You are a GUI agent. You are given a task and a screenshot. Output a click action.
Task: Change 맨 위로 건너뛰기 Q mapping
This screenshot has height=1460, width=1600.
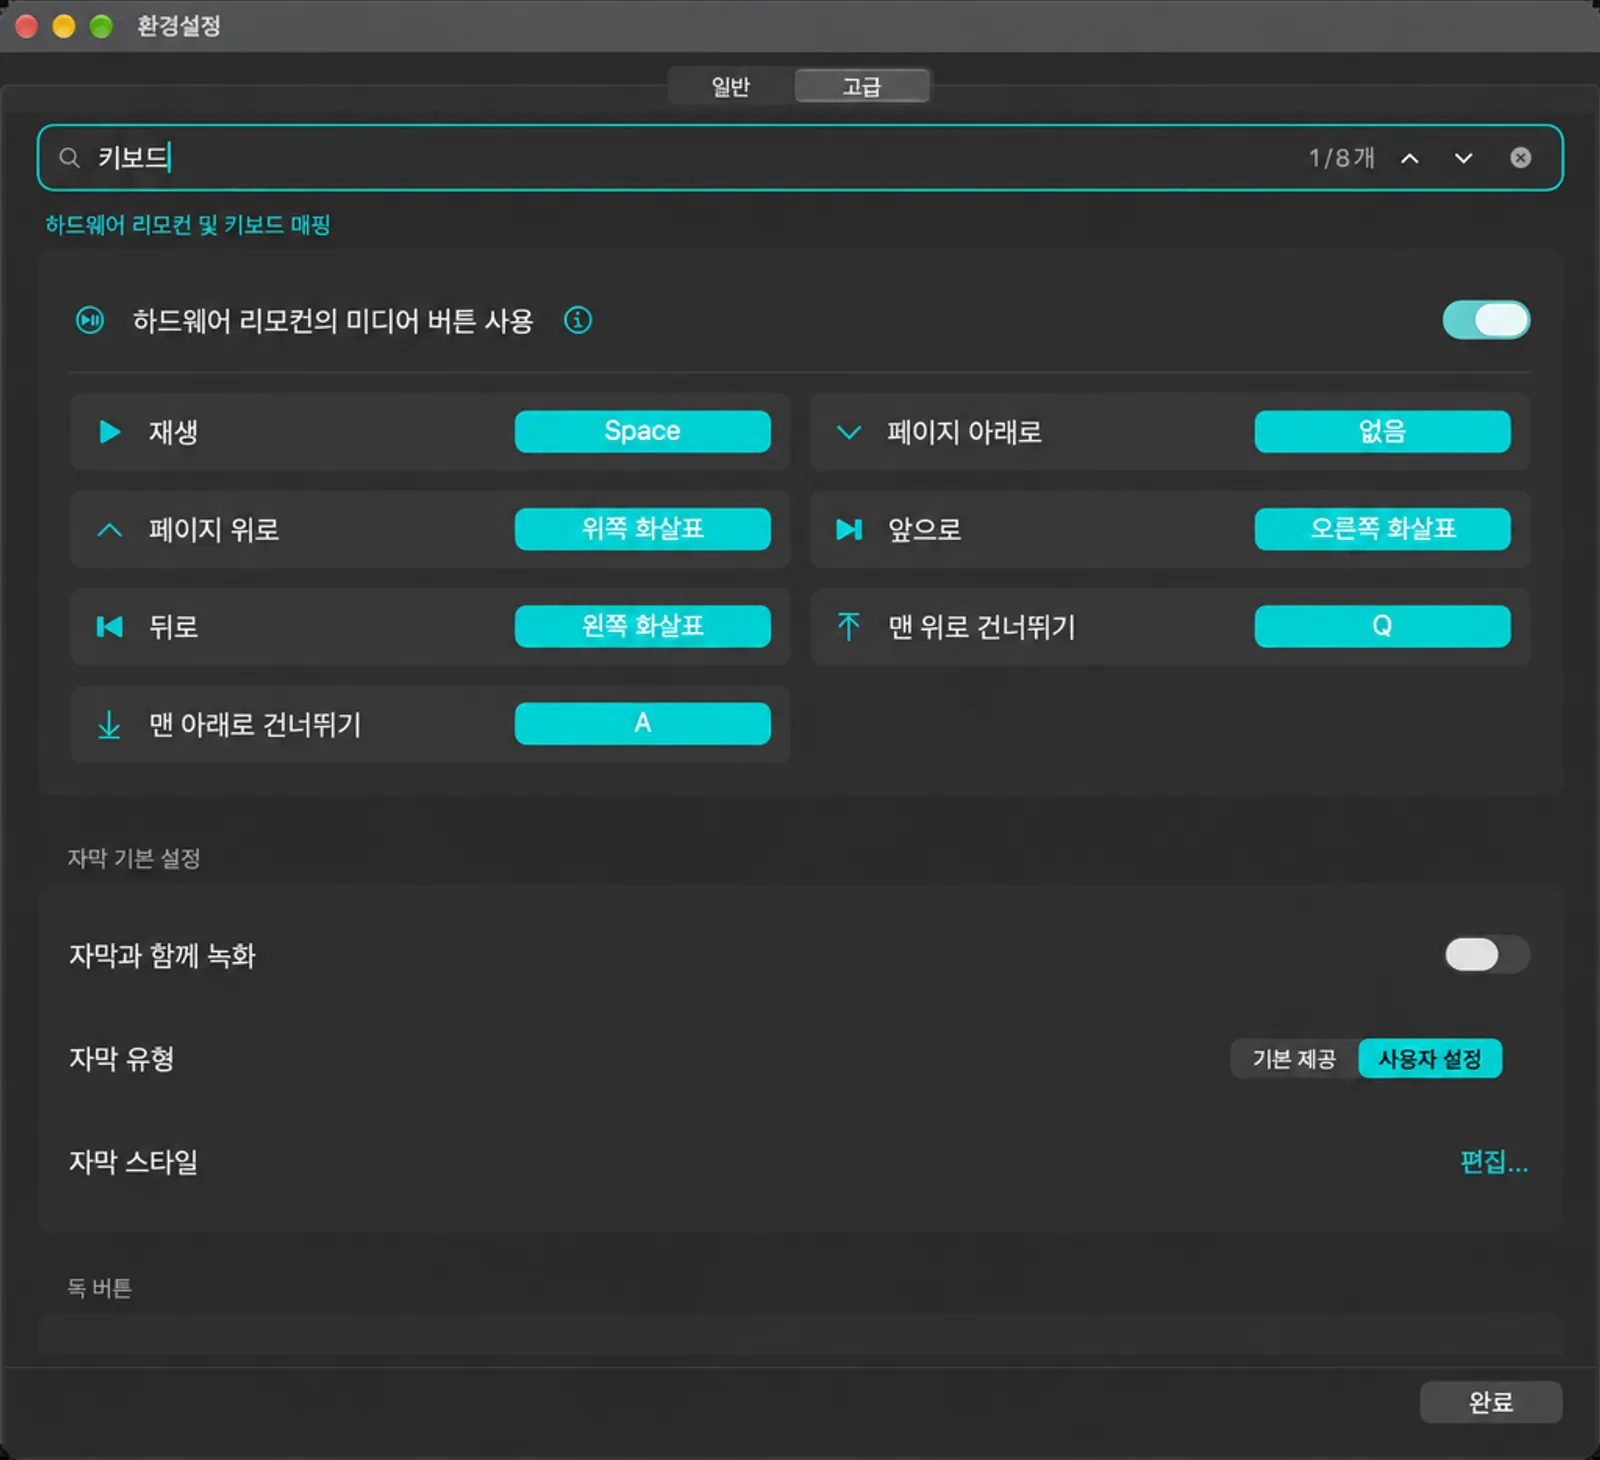(1382, 626)
